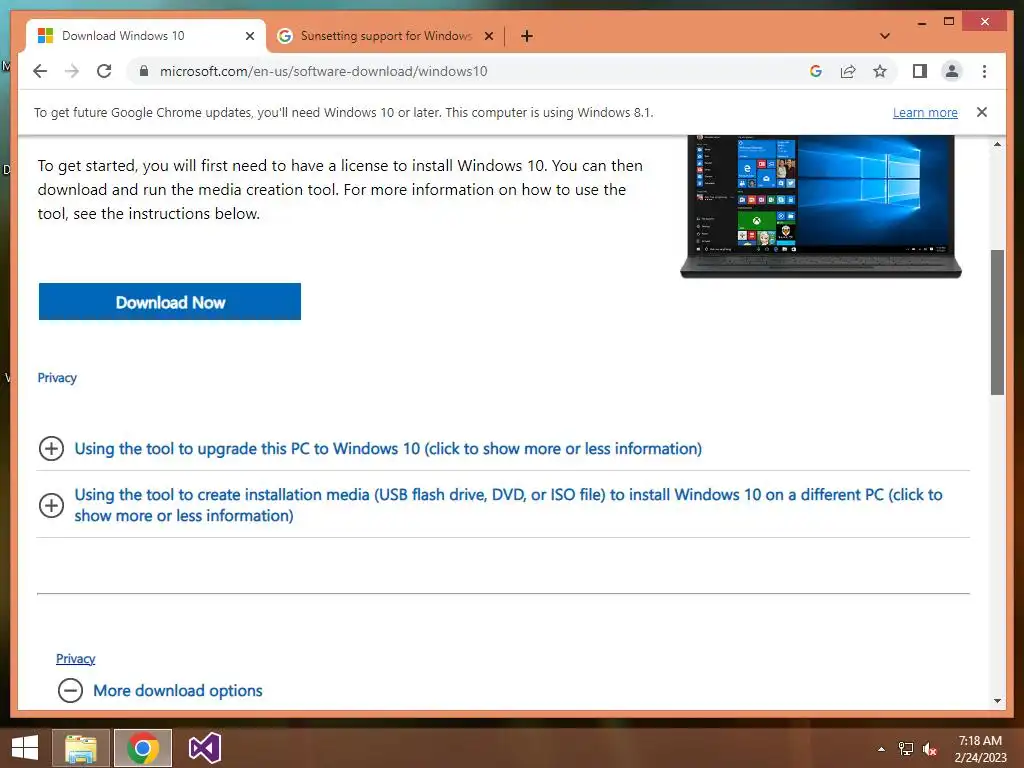Open the taskbar clock showing 7:18 AM
Viewport: 1024px width, 768px height.
pyautogui.click(x=980, y=749)
